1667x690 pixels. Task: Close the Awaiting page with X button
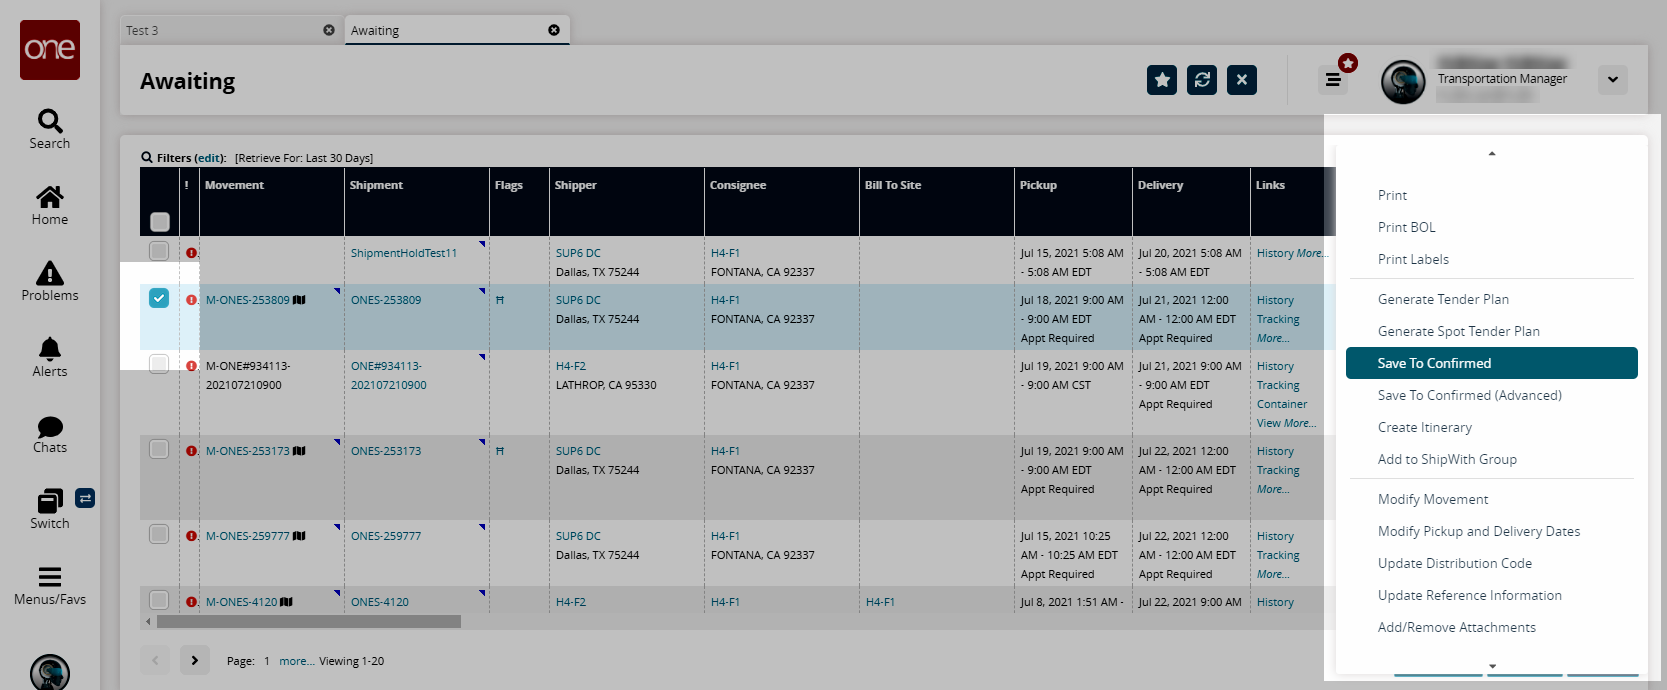coord(1242,80)
